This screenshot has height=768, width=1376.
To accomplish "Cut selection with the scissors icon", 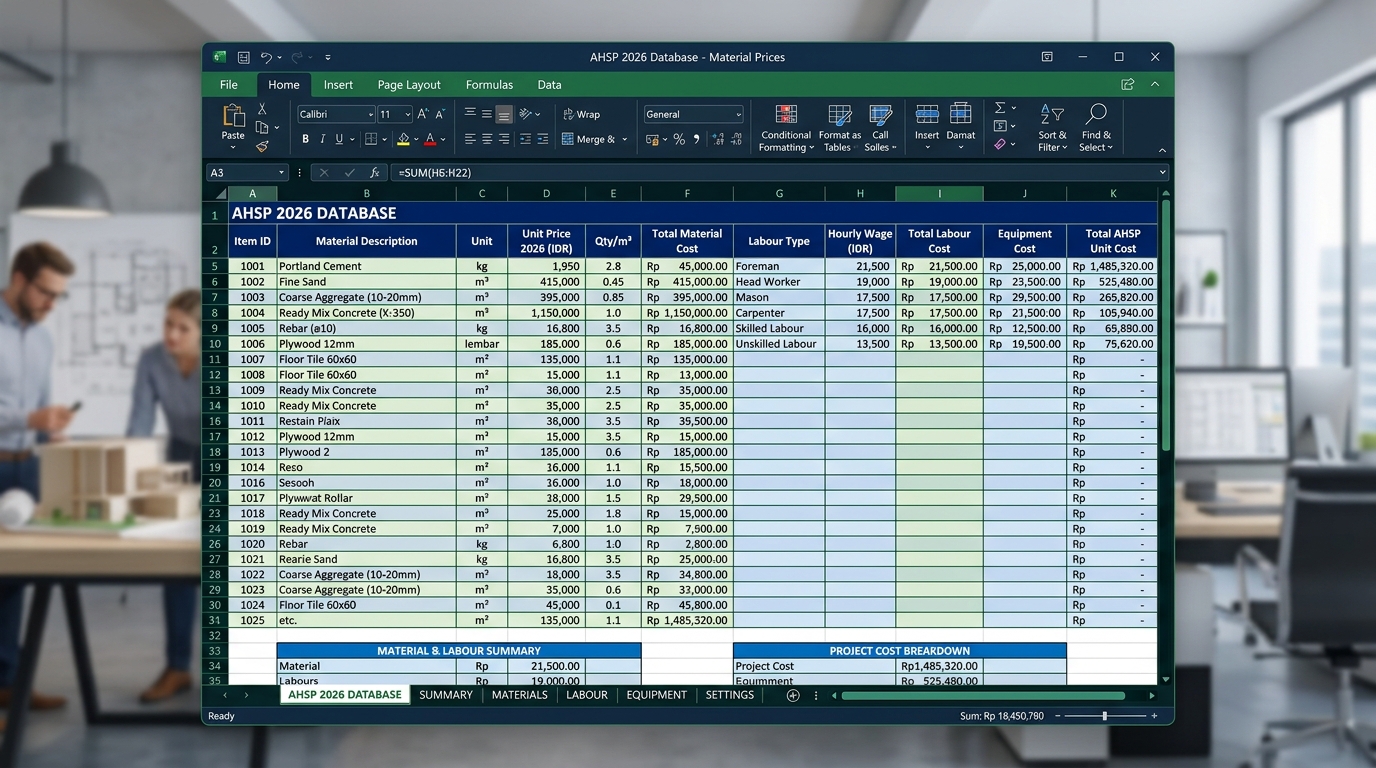I will (262, 109).
